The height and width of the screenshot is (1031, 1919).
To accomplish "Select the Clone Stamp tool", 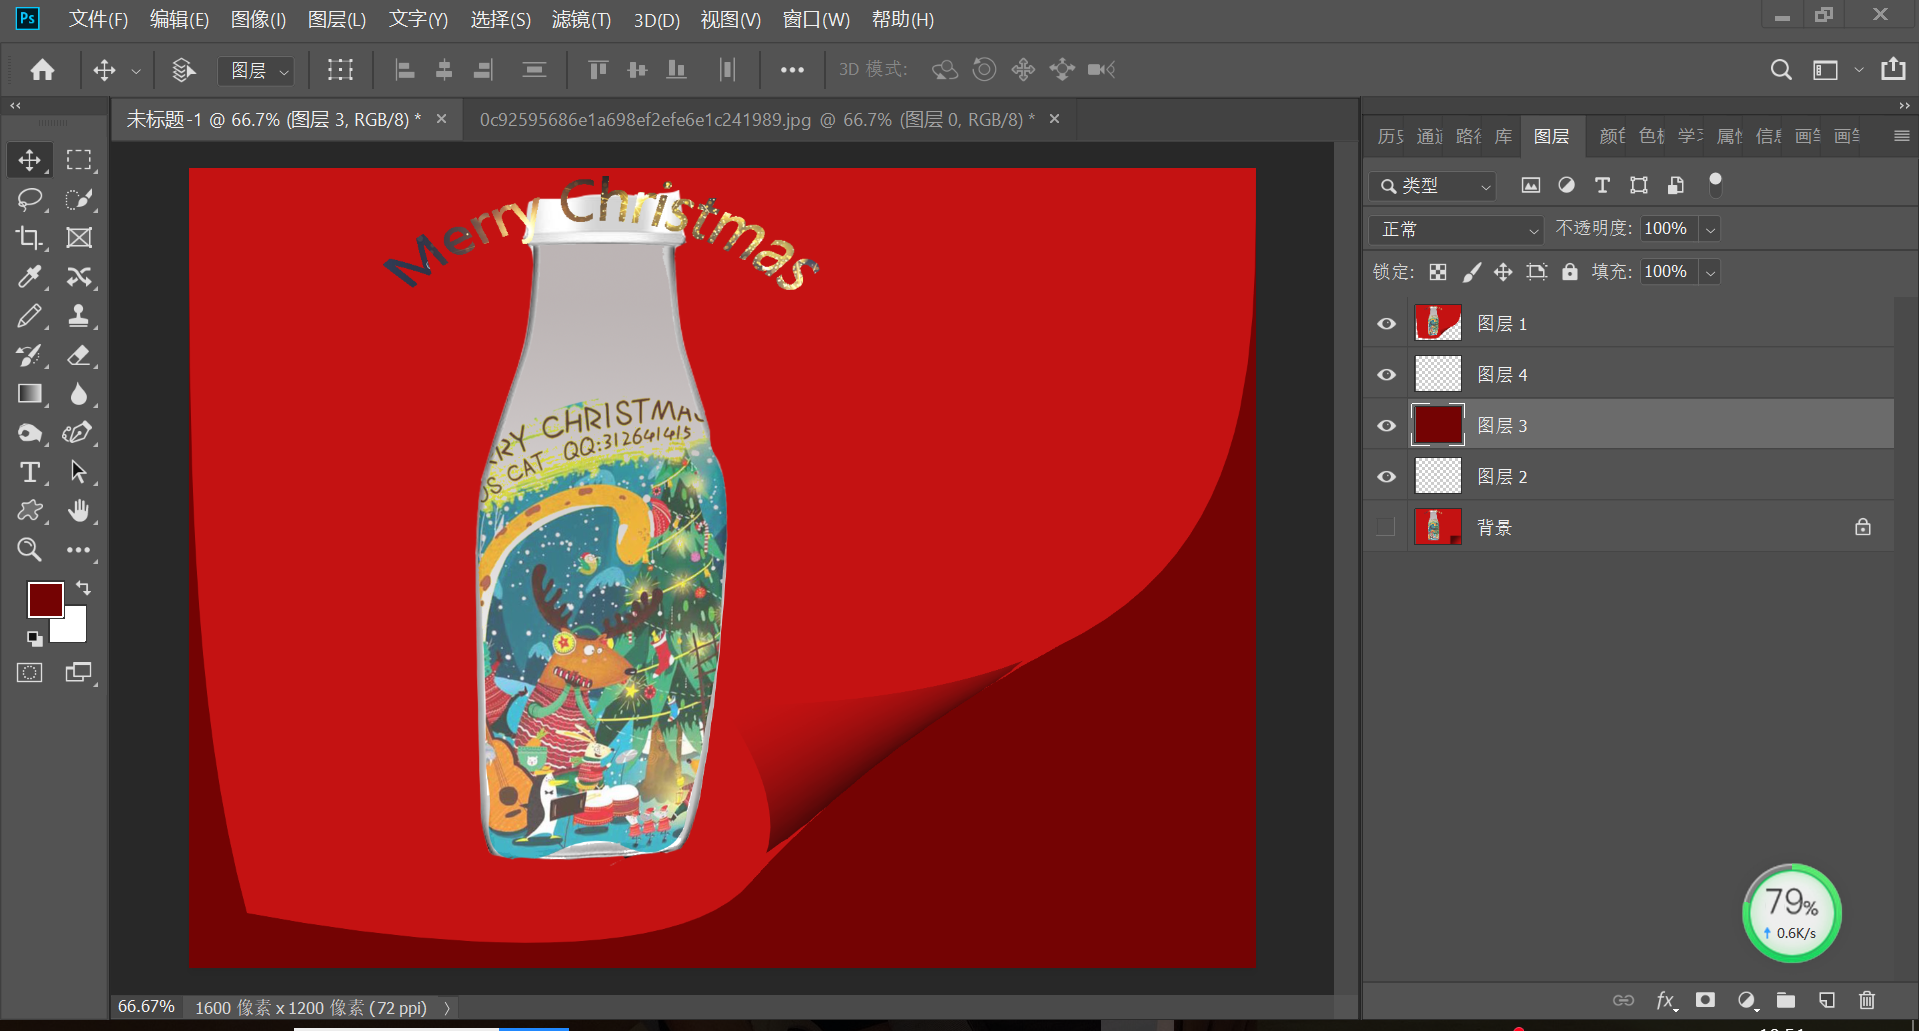I will [x=79, y=316].
